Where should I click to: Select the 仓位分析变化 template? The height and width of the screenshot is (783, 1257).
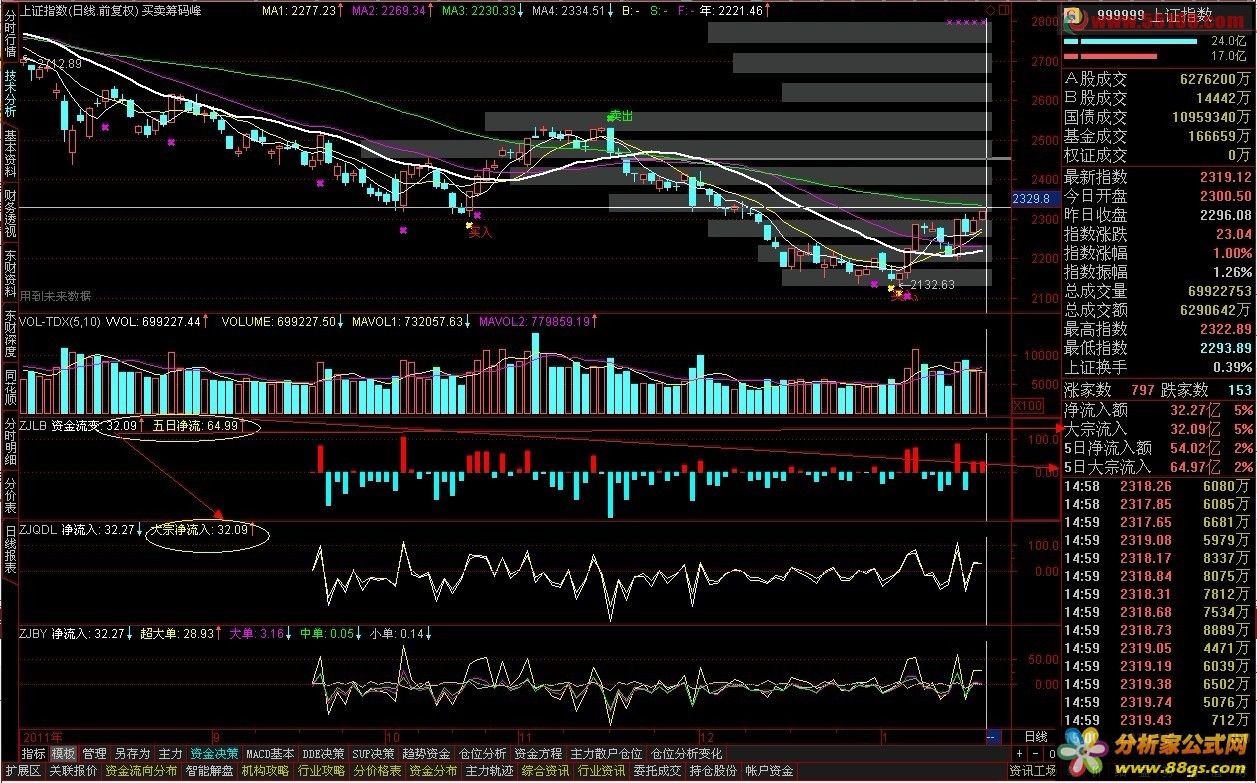686,753
